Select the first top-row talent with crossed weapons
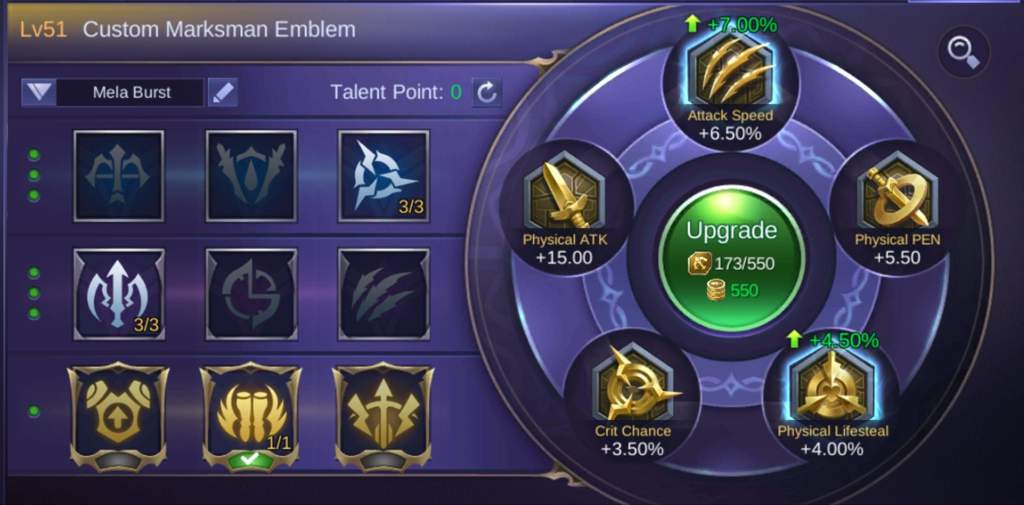Viewport: 1024px width, 505px height. (119, 176)
